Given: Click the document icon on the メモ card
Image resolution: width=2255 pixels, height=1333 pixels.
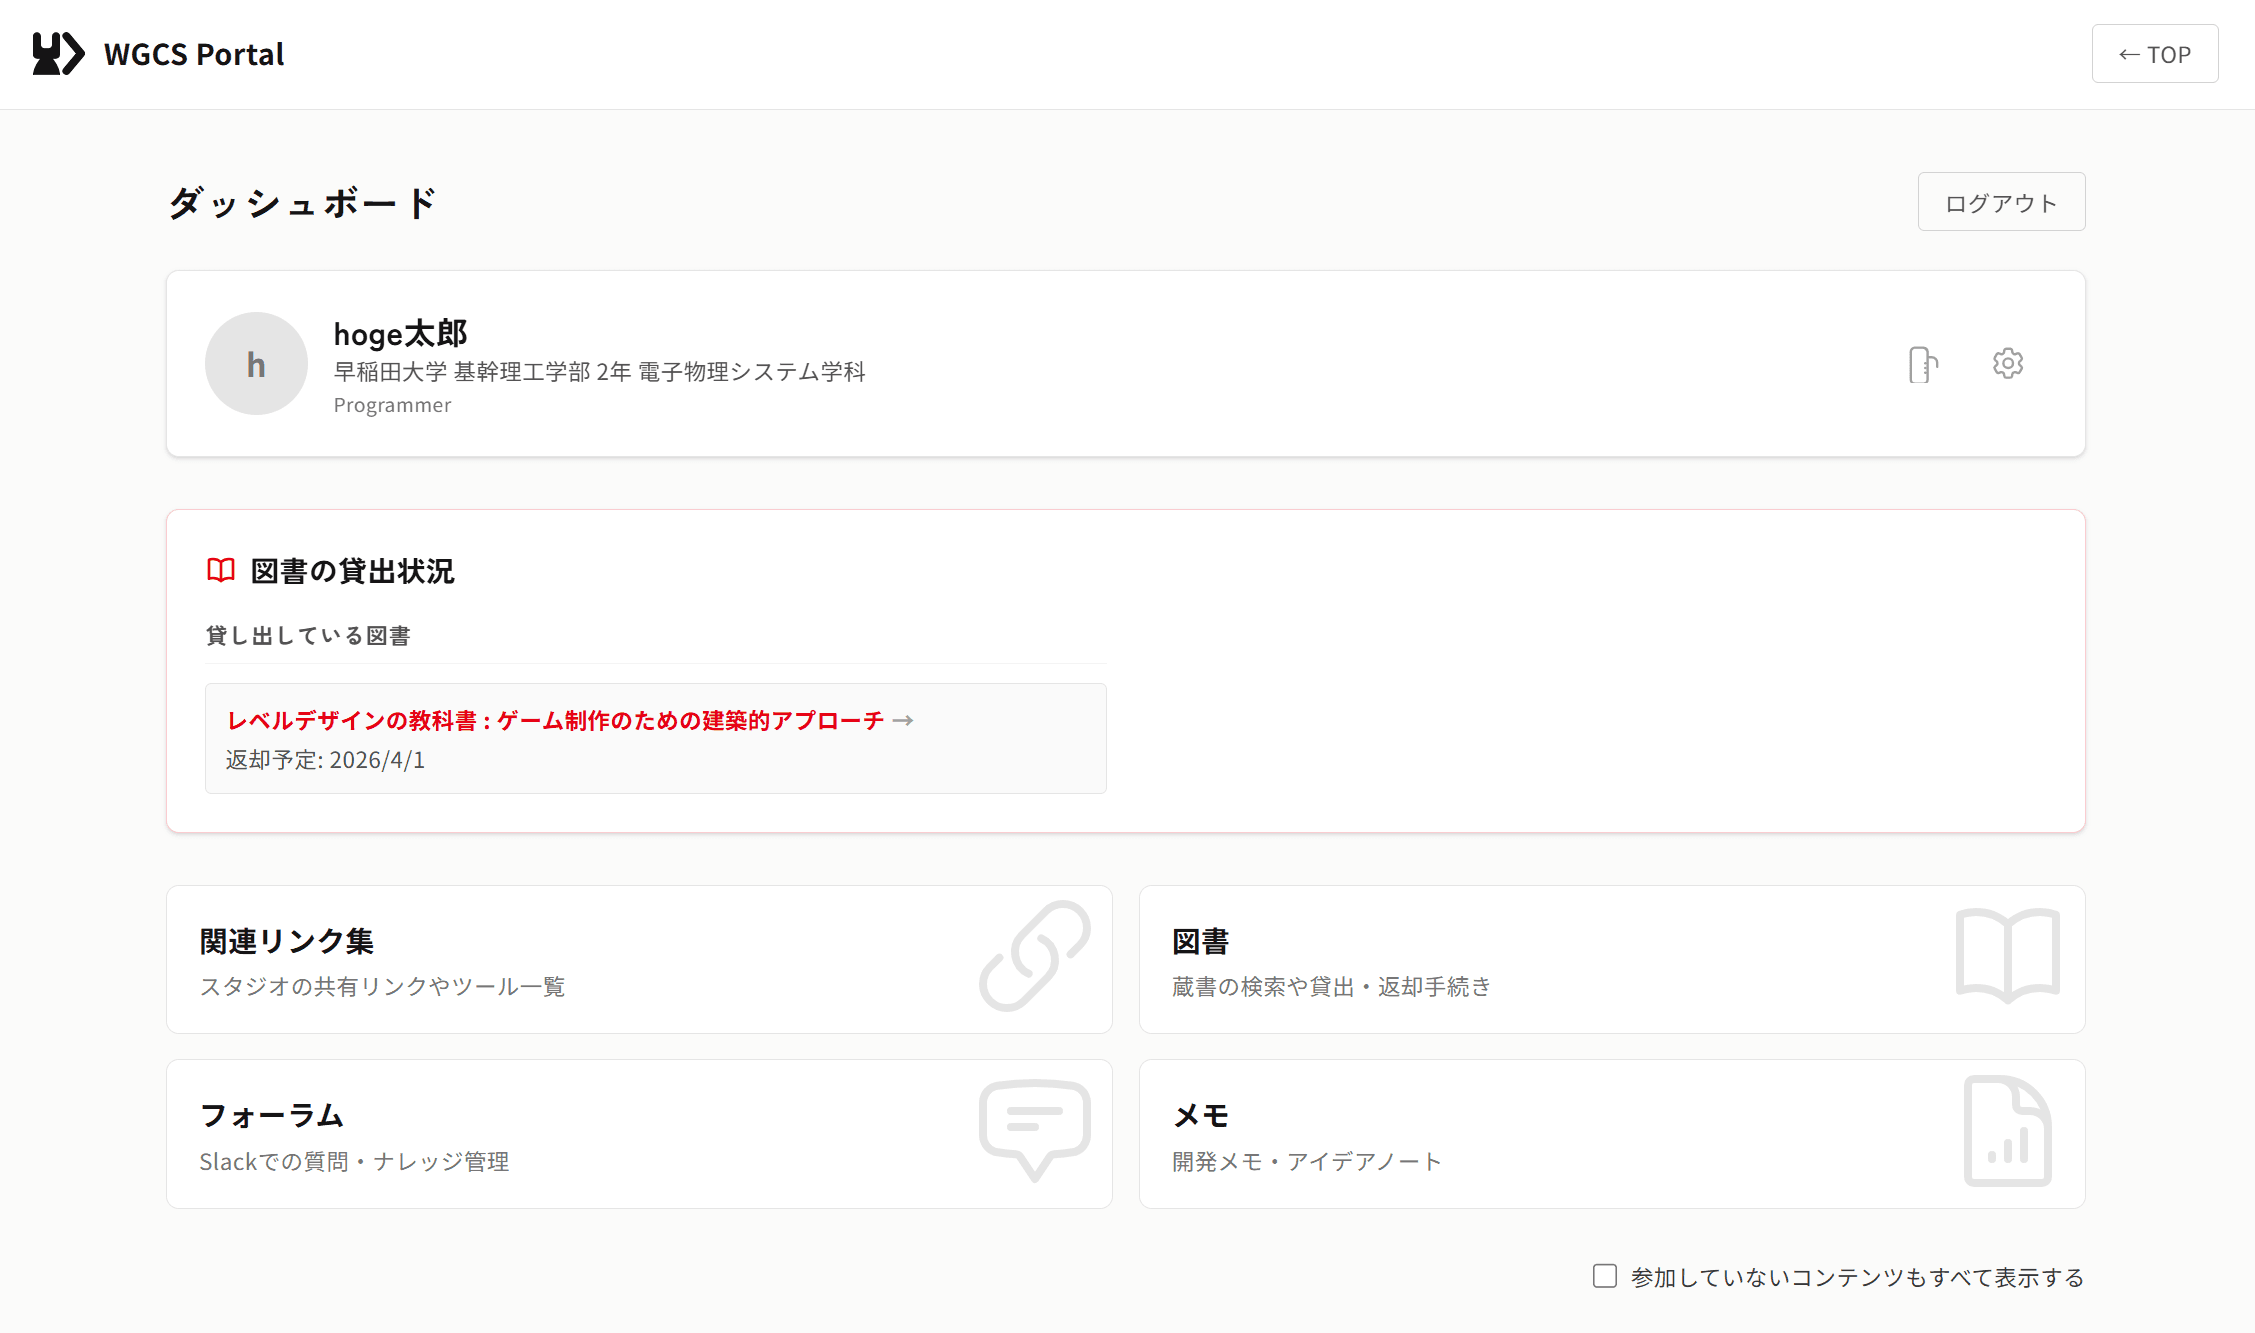Looking at the screenshot, I should (x=2008, y=1131).
